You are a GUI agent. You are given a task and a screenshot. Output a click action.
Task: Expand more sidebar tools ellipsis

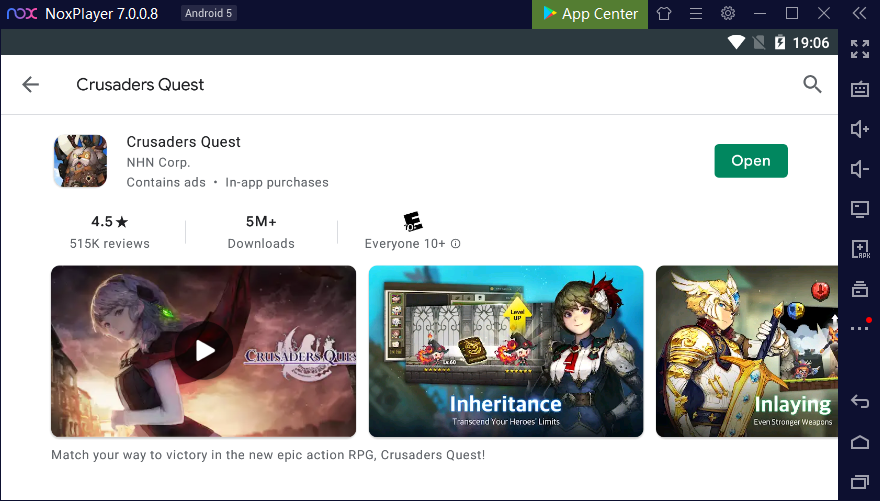tap(859, 328)
